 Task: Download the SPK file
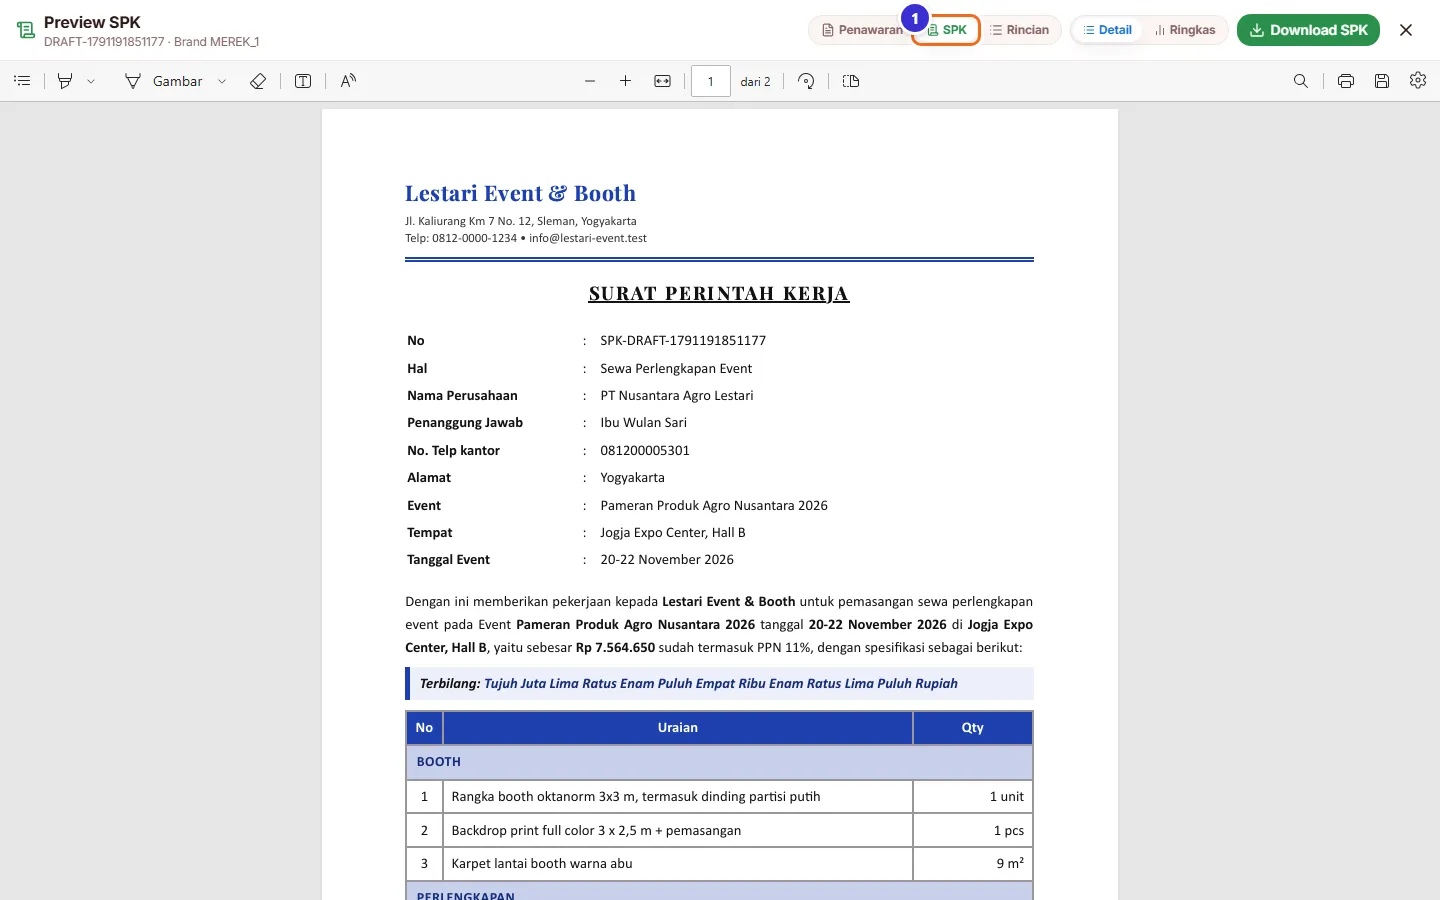1308,30
